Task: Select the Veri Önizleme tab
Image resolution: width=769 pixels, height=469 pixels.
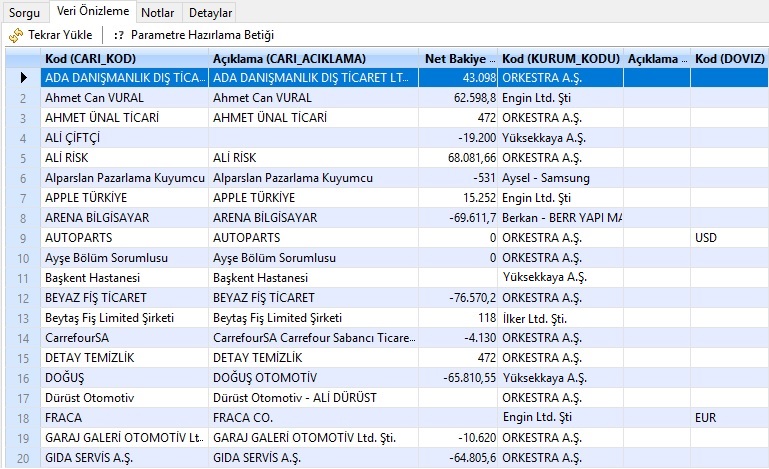Action: point(93,12)
